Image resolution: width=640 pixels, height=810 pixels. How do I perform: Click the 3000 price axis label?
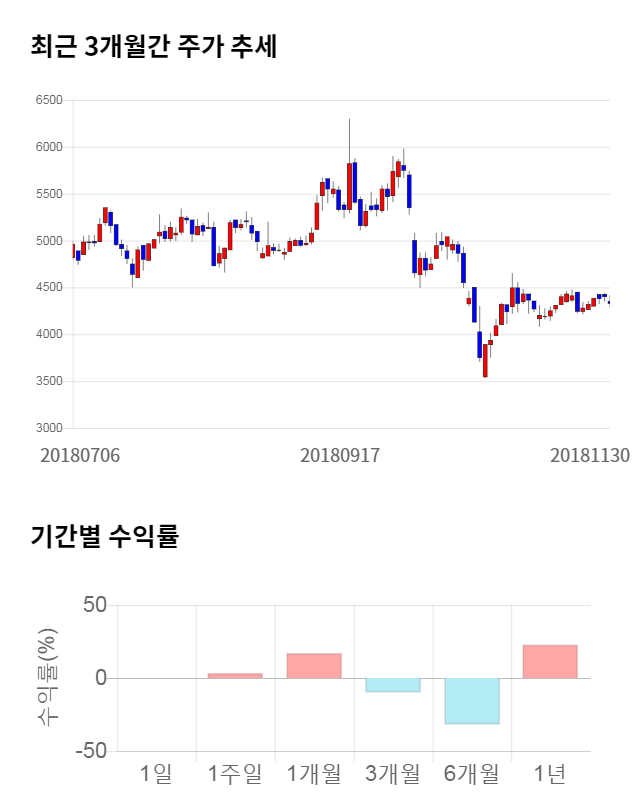coord(49,428)
